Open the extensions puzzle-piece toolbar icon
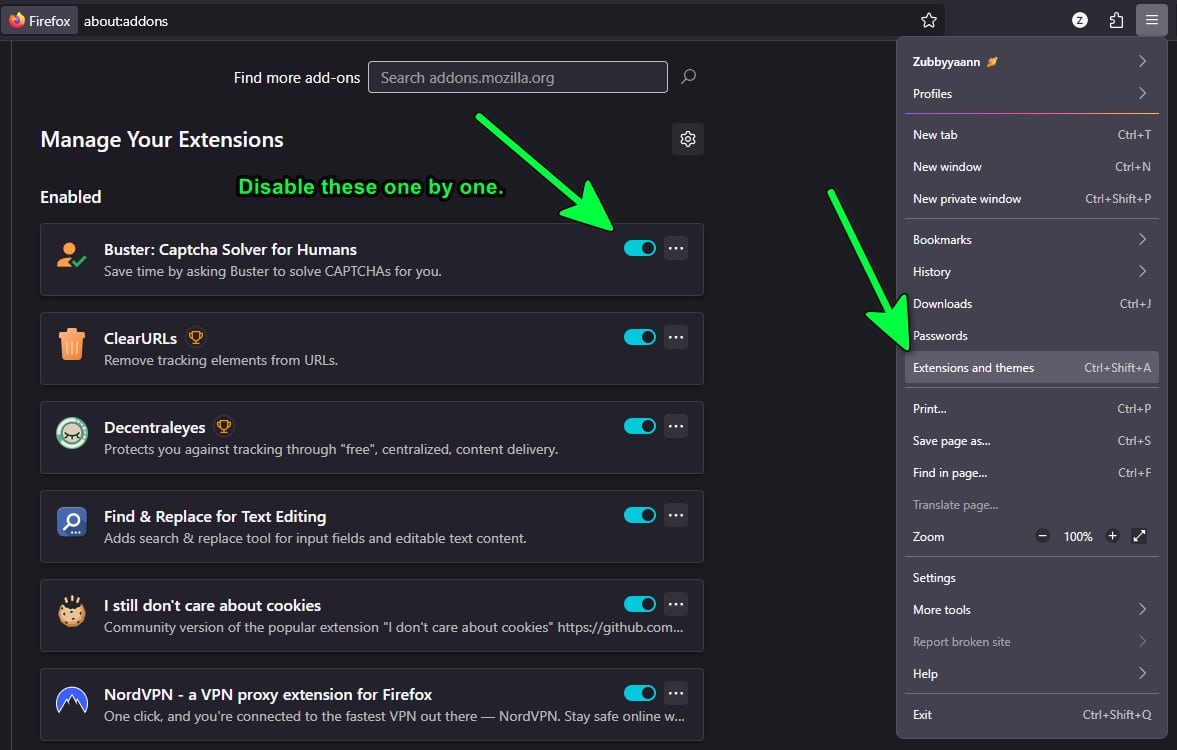The width and height of the screenshot is (1177, 750). (x=1116, y=20)
